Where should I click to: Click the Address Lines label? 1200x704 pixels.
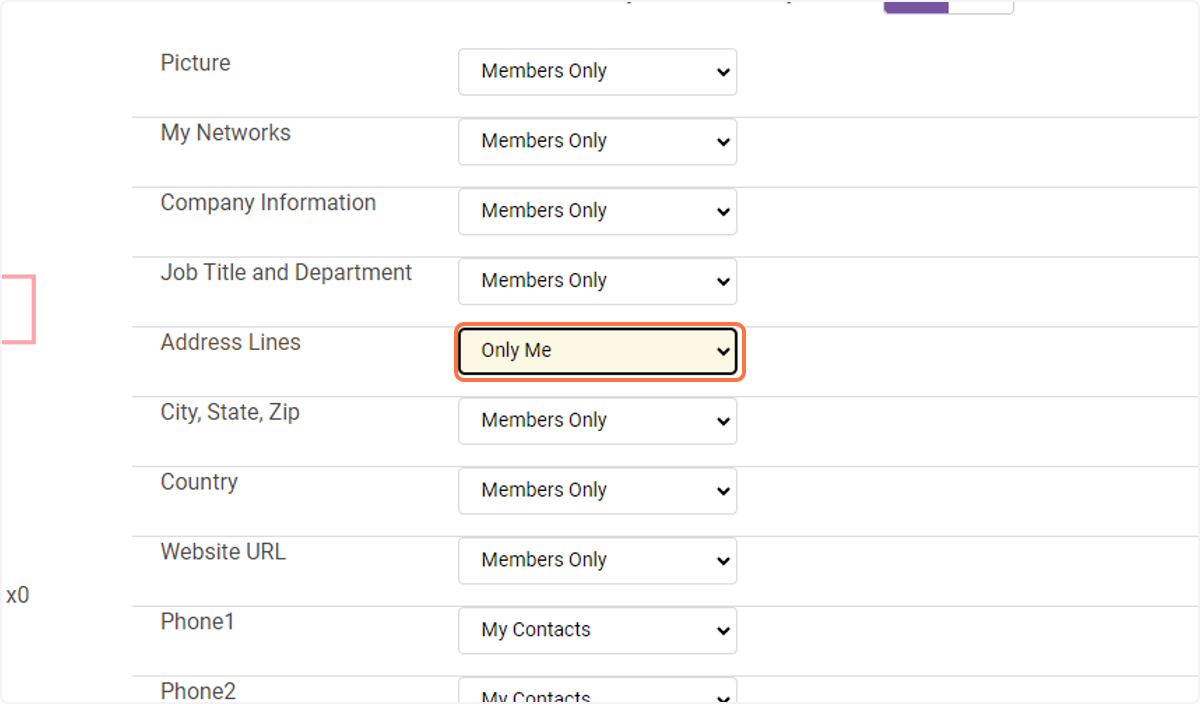coord(230,342)
